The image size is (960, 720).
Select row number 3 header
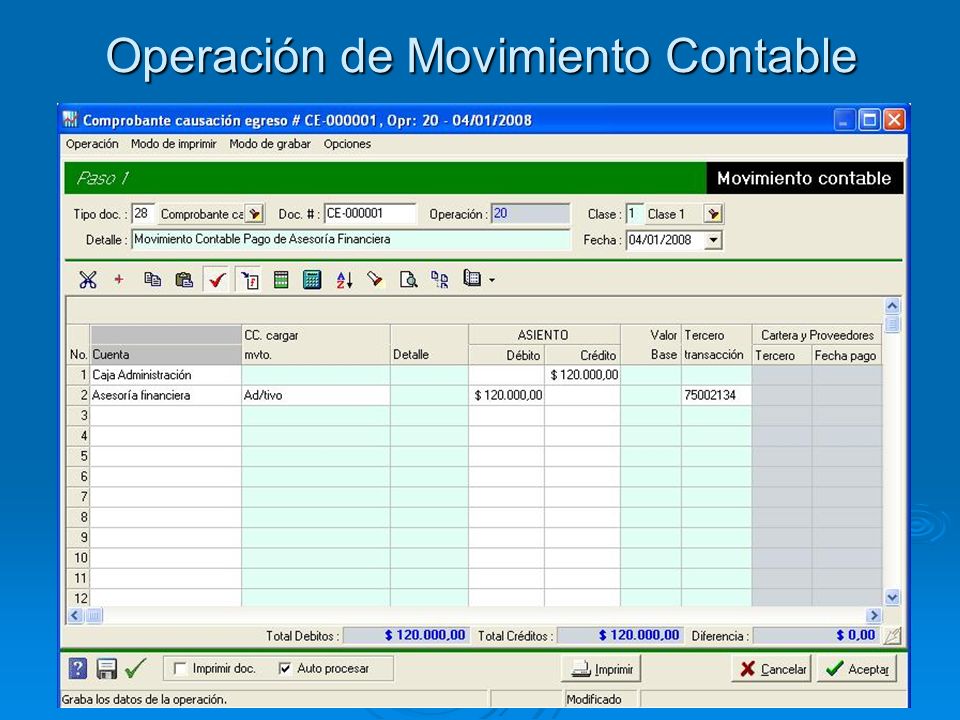(78, 416)
